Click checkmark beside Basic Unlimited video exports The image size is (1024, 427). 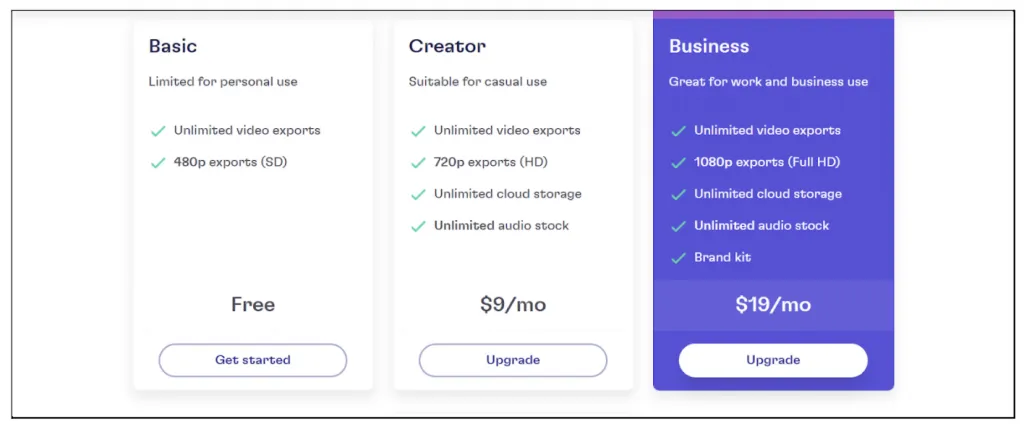158,131
